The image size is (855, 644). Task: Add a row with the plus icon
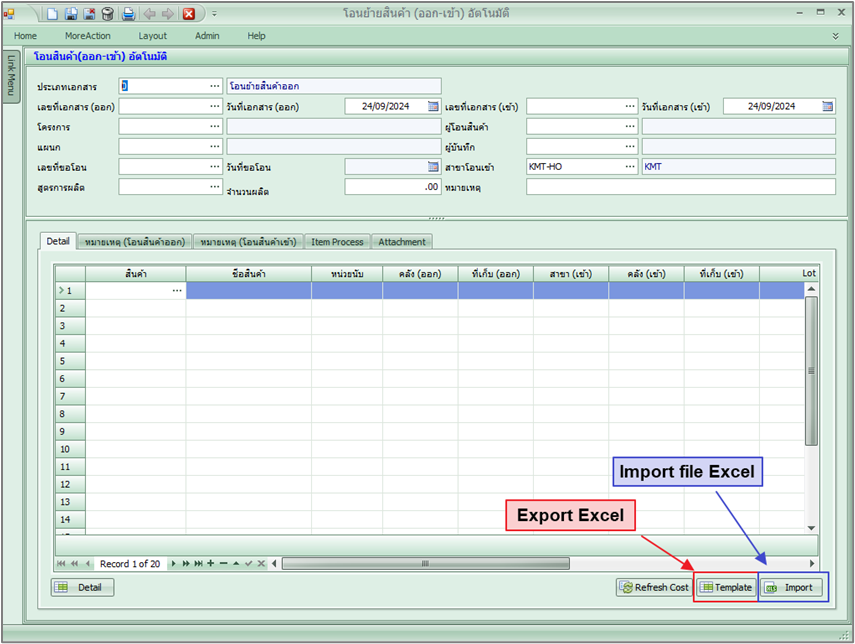click(x=210, y=564)
